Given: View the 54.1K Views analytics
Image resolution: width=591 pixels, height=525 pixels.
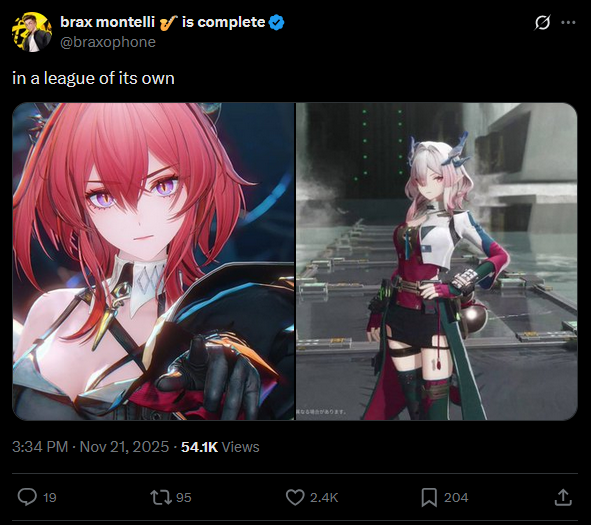Looking at the screenshot, I should [x=220, y=447].
